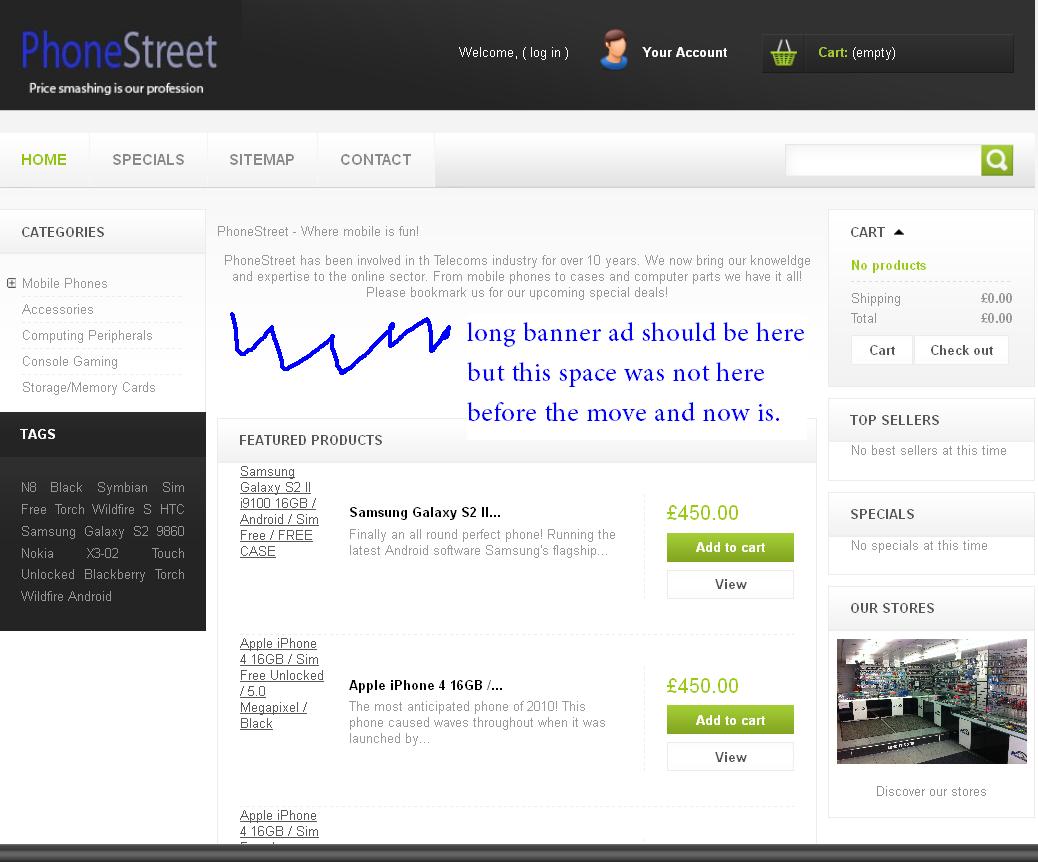Click the No products cart text
1038x862 pixels.
tap(888, 265)
